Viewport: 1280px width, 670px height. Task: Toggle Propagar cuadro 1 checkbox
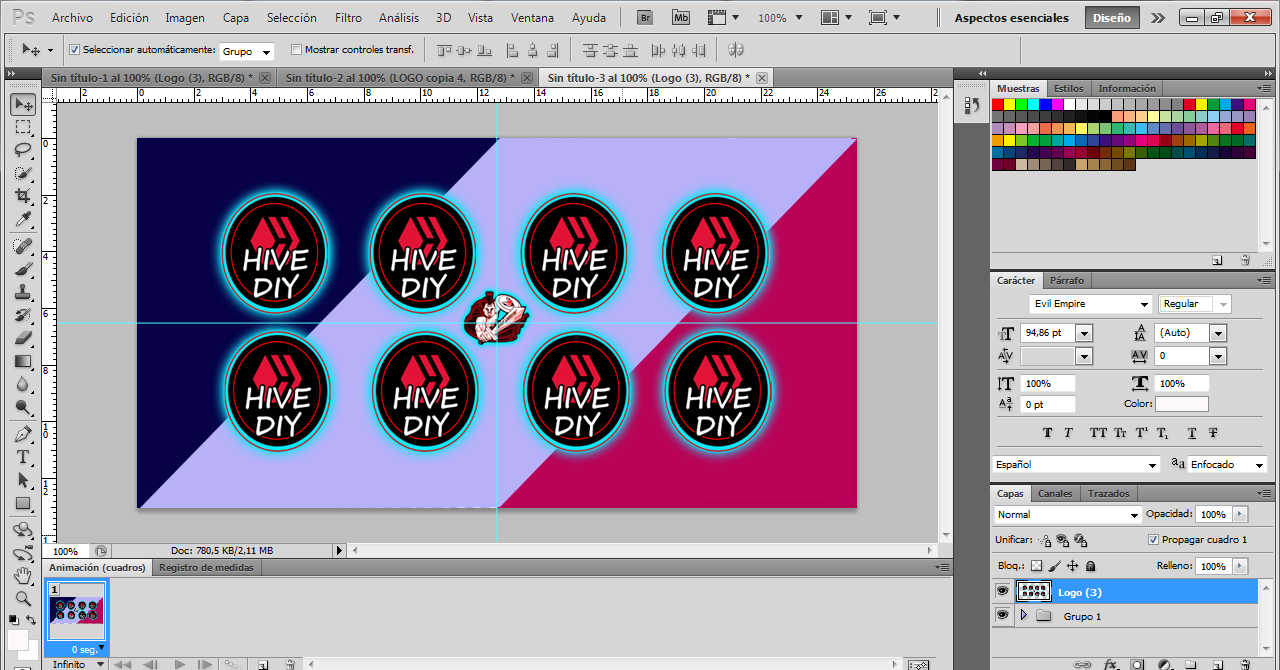pyautogui.click(x=1154, y=540)
